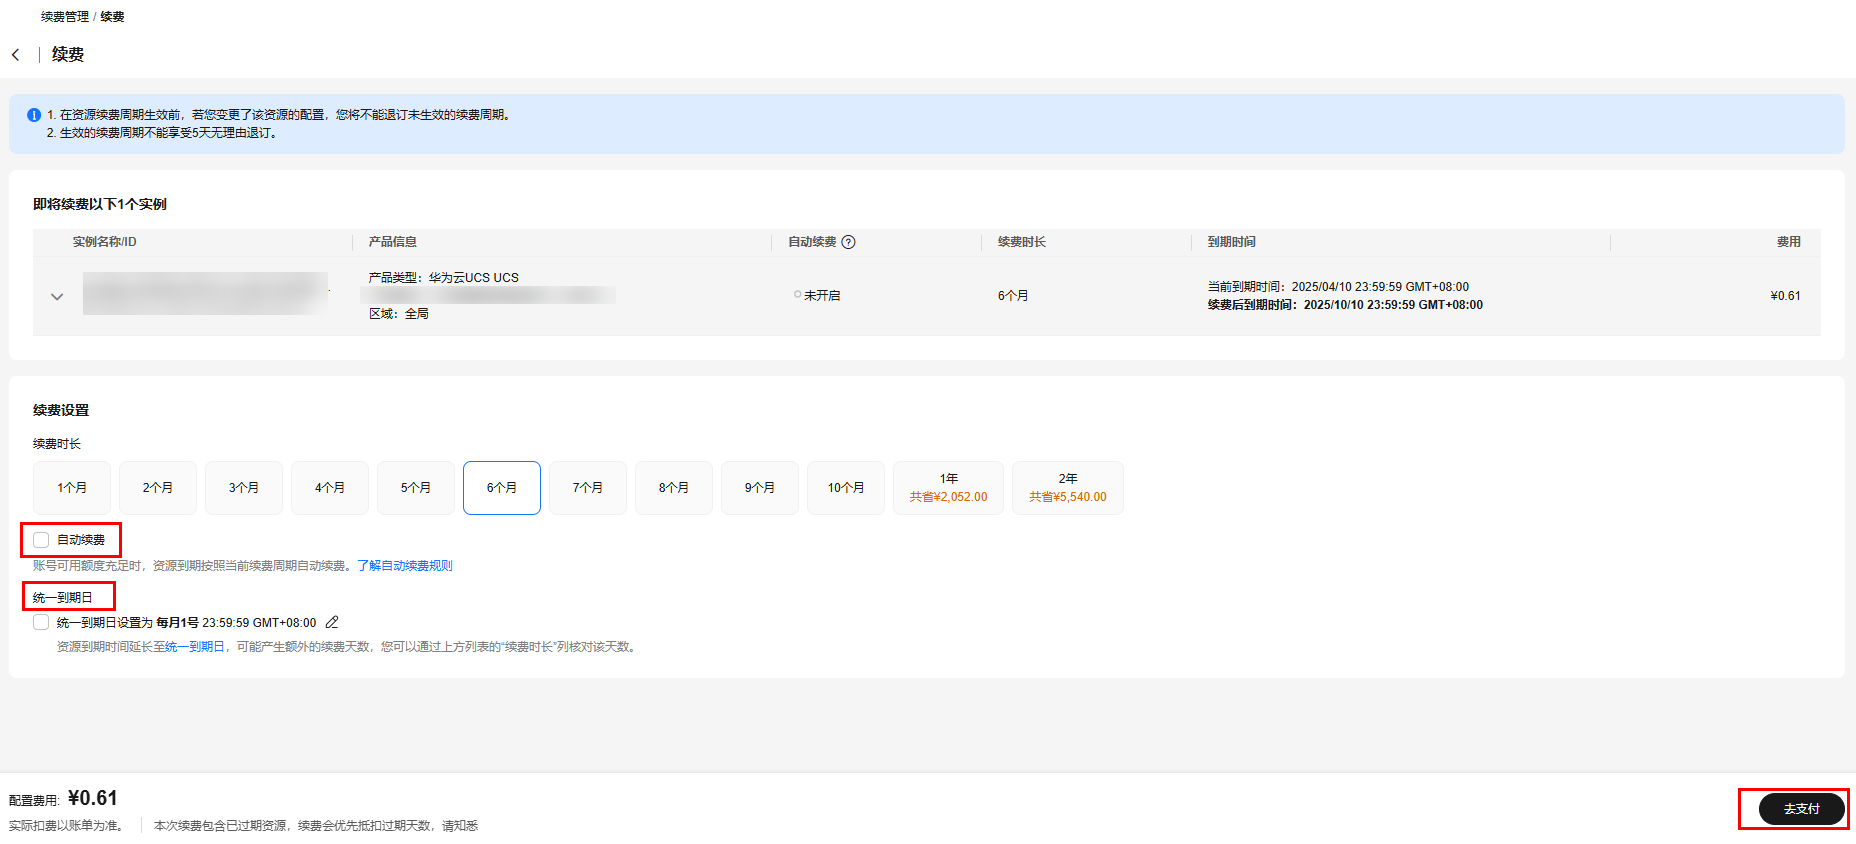Click 续费后到期时间 2025/10/10 text
Screen dimensions: 1856x844
point(1345,305)
